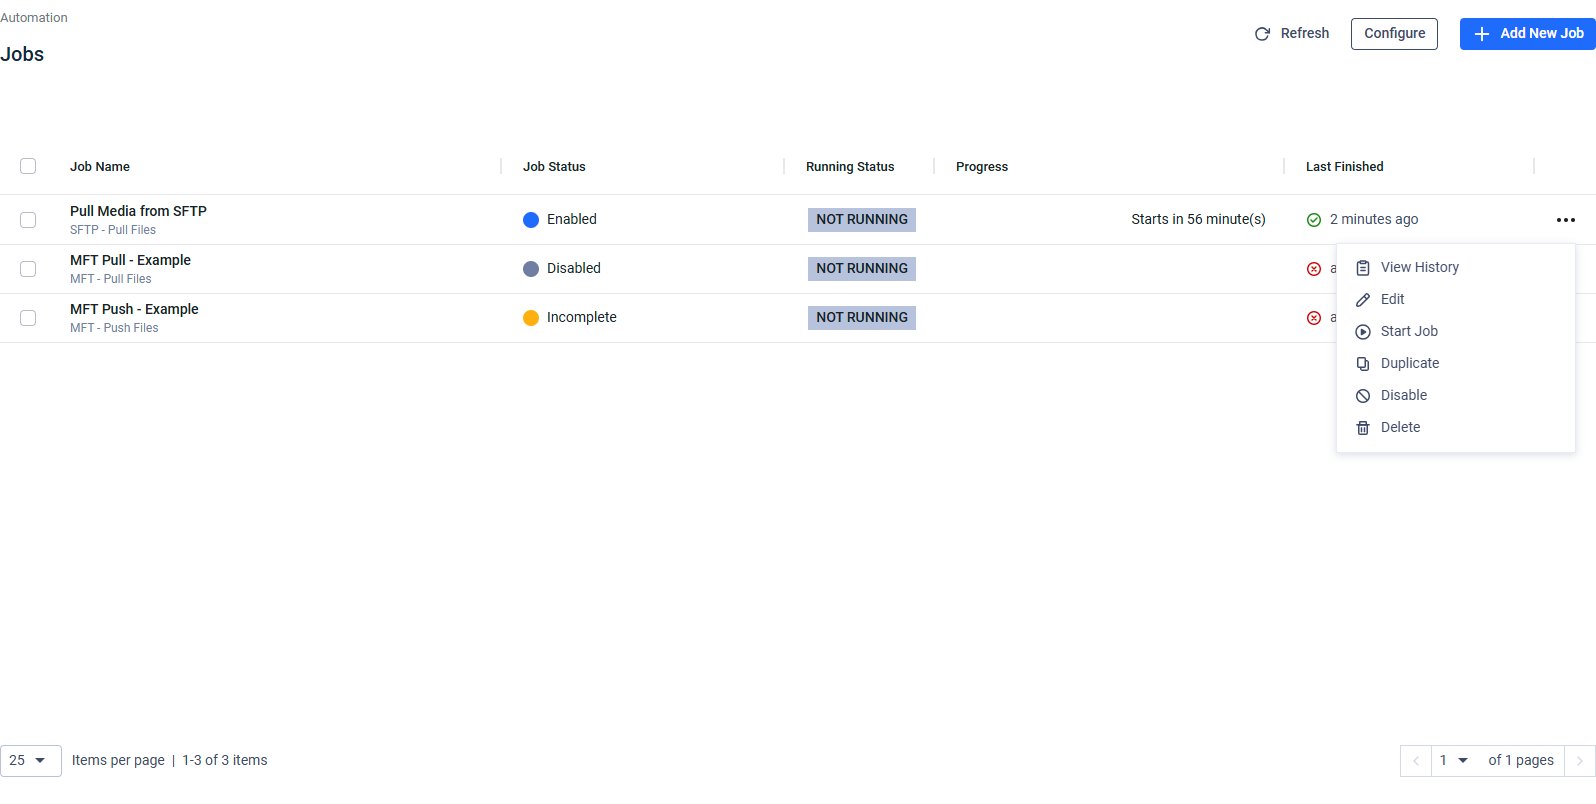Image resolution: width=1596 pixels, height=804 pixels.
Task: Open the MFT Push - Example job
Action: coord(134,310)
